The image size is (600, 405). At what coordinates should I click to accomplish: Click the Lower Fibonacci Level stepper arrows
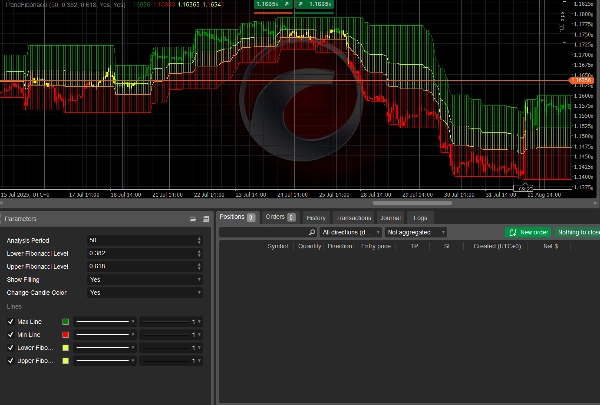pos(199,253)
